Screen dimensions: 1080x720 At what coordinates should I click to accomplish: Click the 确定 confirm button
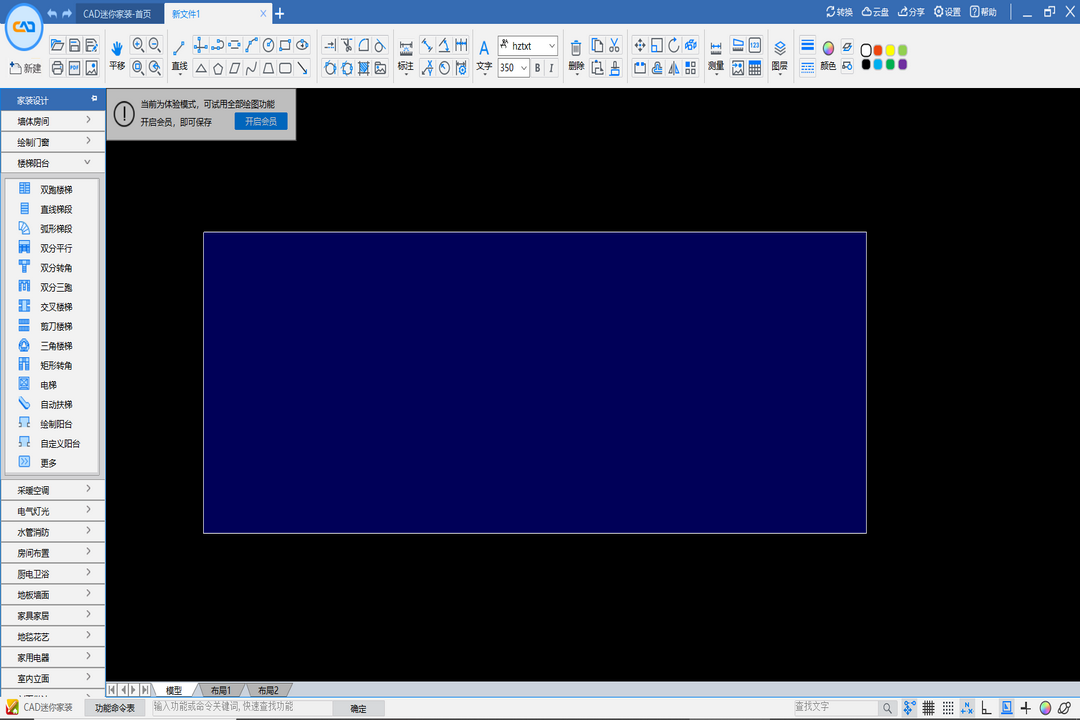pyautogui.click(x=357, y=708)
